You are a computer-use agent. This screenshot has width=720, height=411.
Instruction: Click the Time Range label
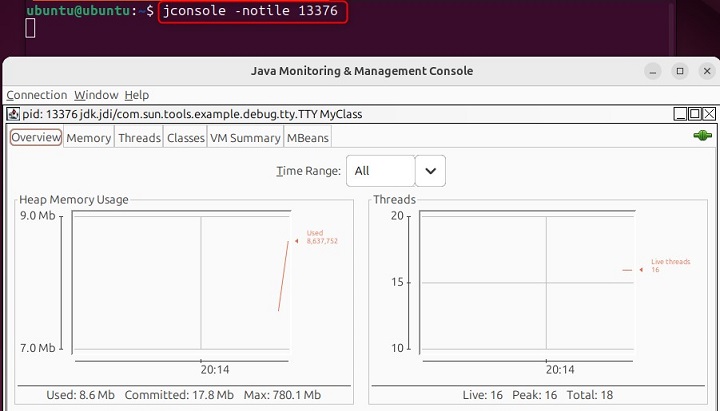point(309,171)
